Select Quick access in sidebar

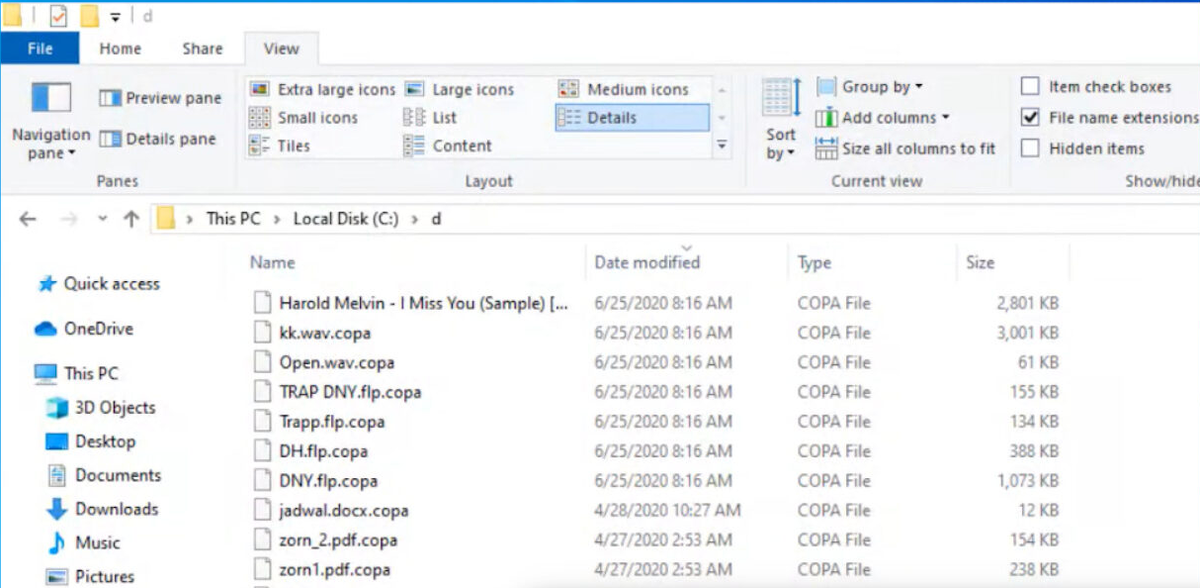(98, 284)
